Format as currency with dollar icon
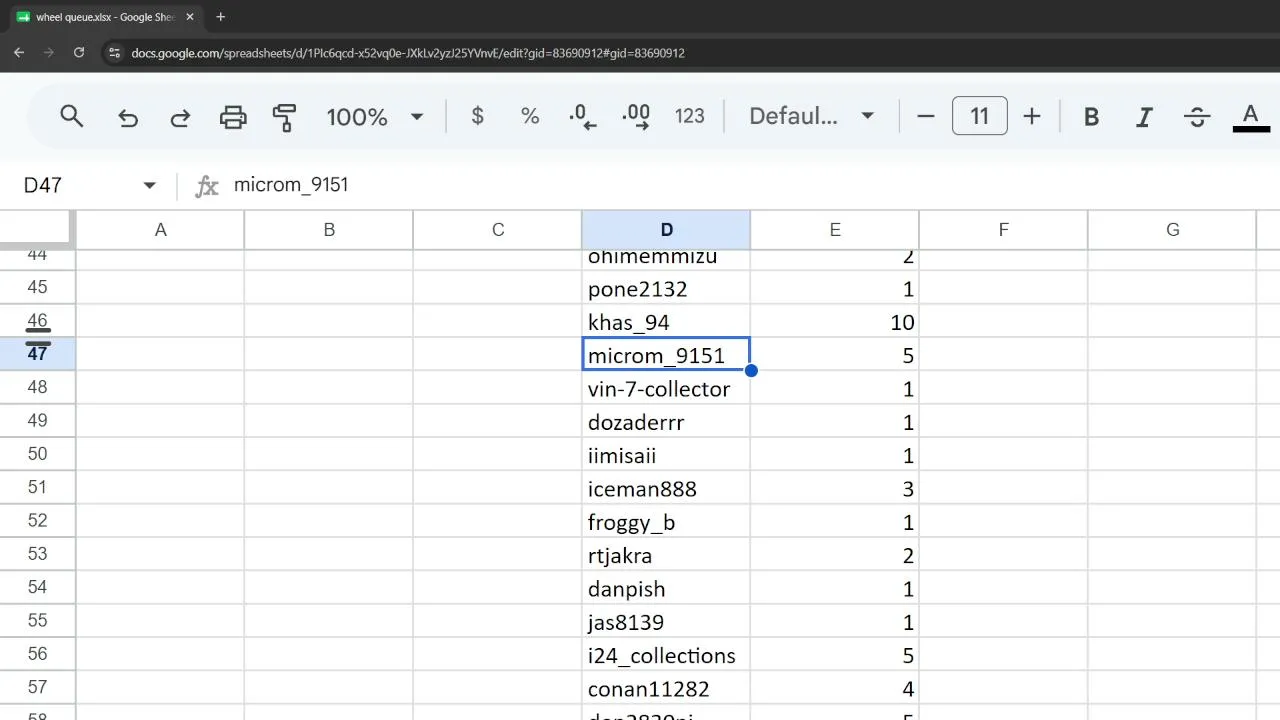The width and height of the screenshot is (1280, 720). 478,116
